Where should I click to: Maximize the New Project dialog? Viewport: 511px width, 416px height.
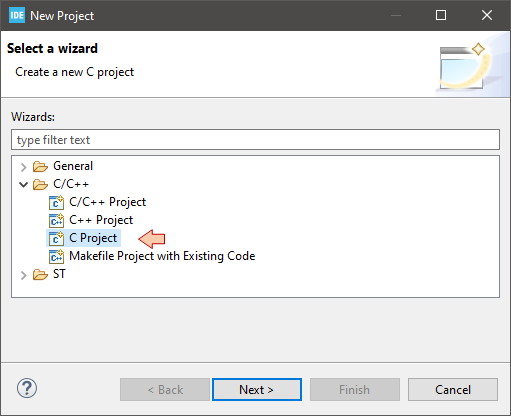pos(441,15)
